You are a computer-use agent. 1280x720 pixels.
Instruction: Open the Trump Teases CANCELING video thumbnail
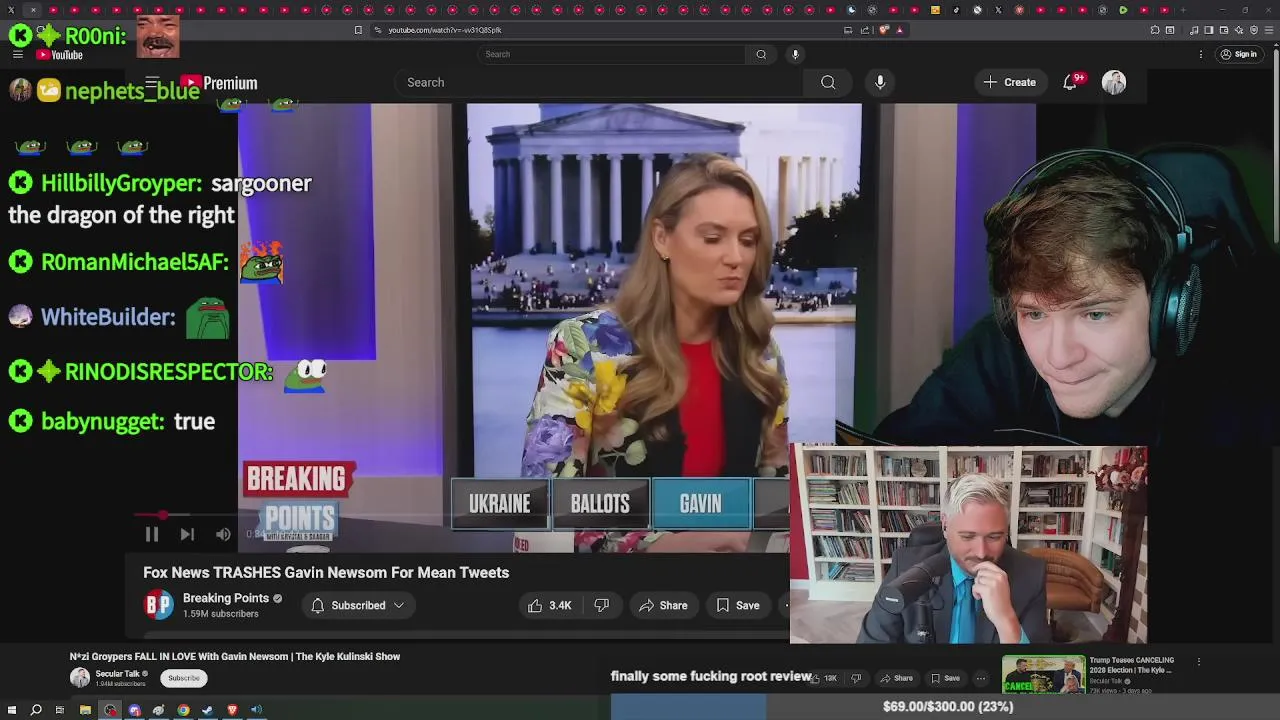point(1043,674)
